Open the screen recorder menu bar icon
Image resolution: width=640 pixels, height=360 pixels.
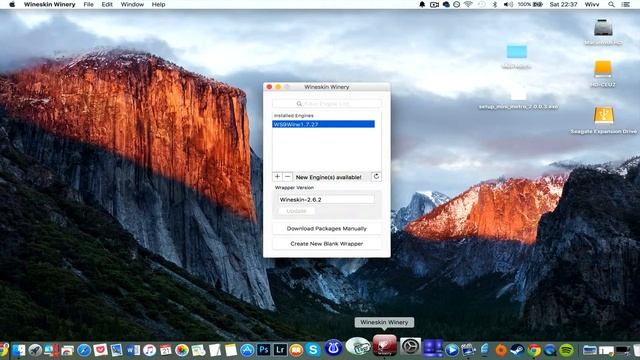(434, 4)
